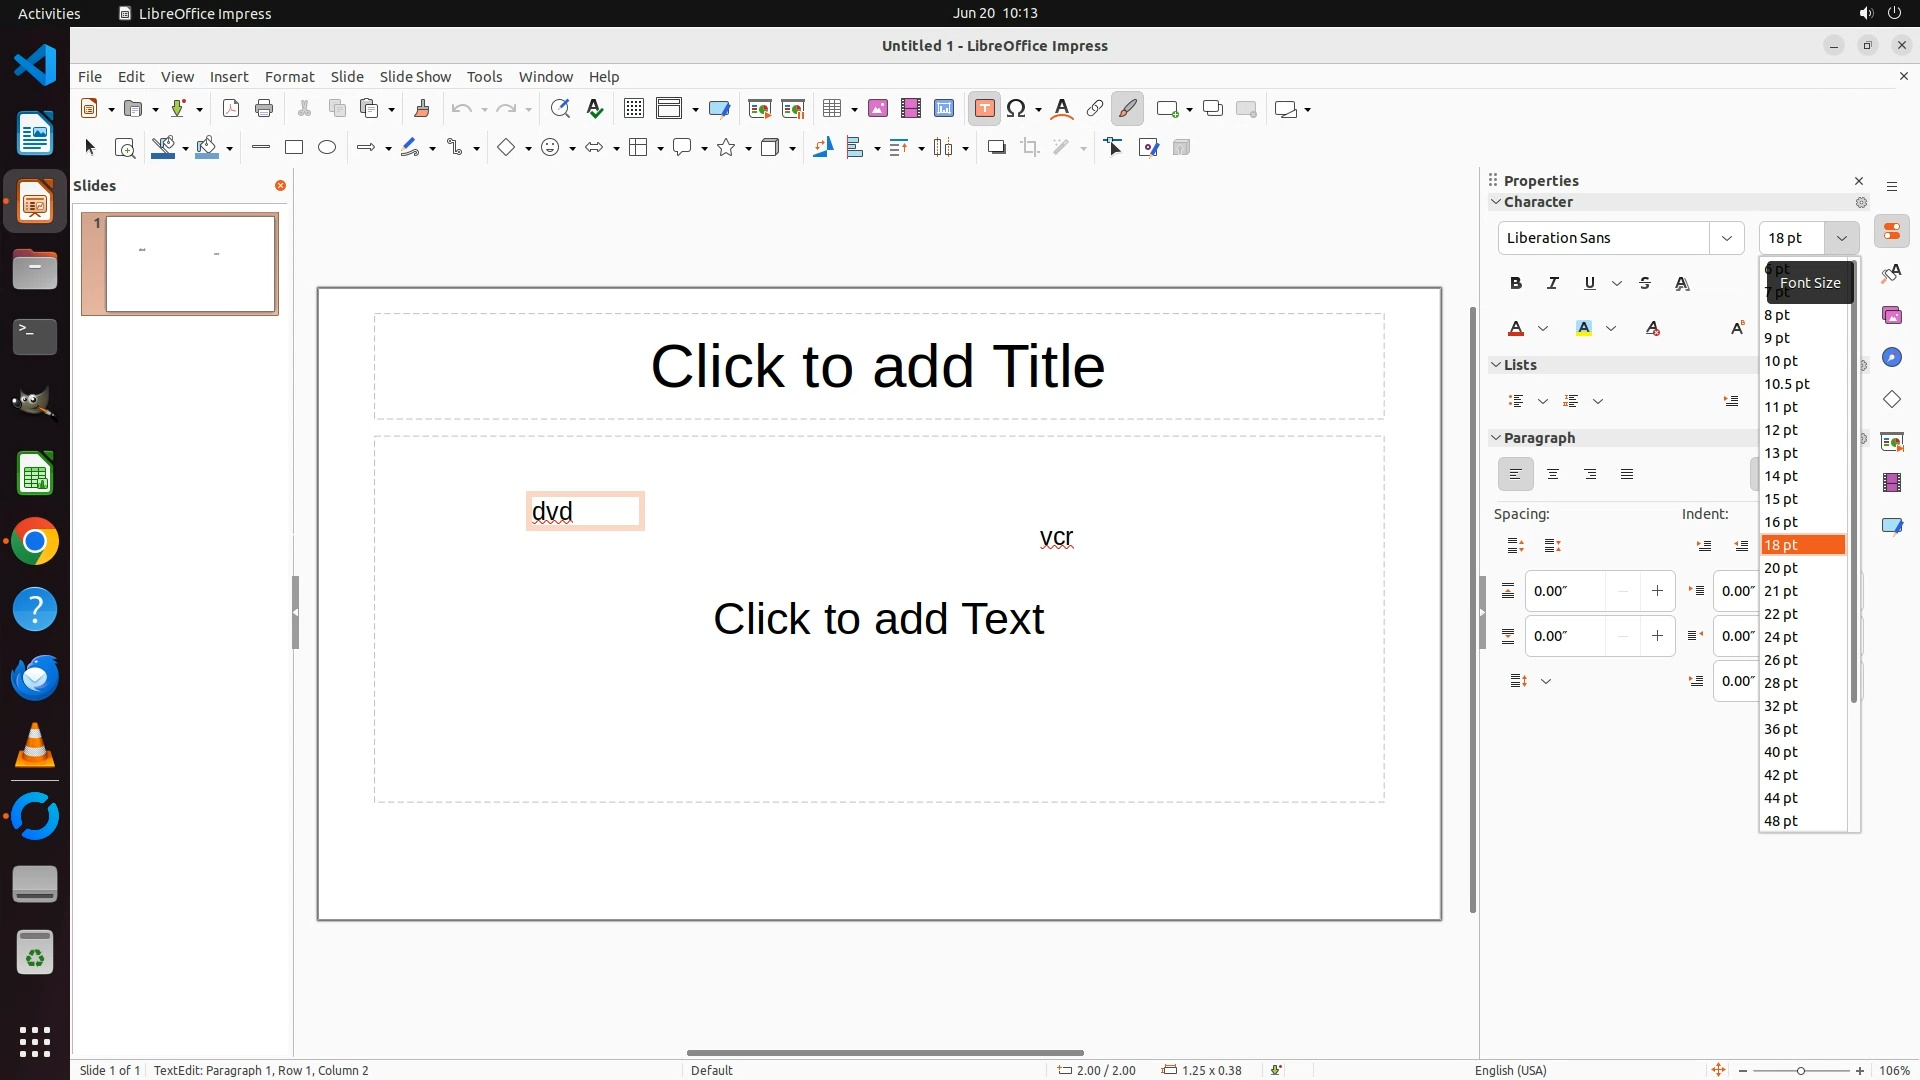Open the Slide Show menu
1920x1080 pixels.
click(415, 77)
